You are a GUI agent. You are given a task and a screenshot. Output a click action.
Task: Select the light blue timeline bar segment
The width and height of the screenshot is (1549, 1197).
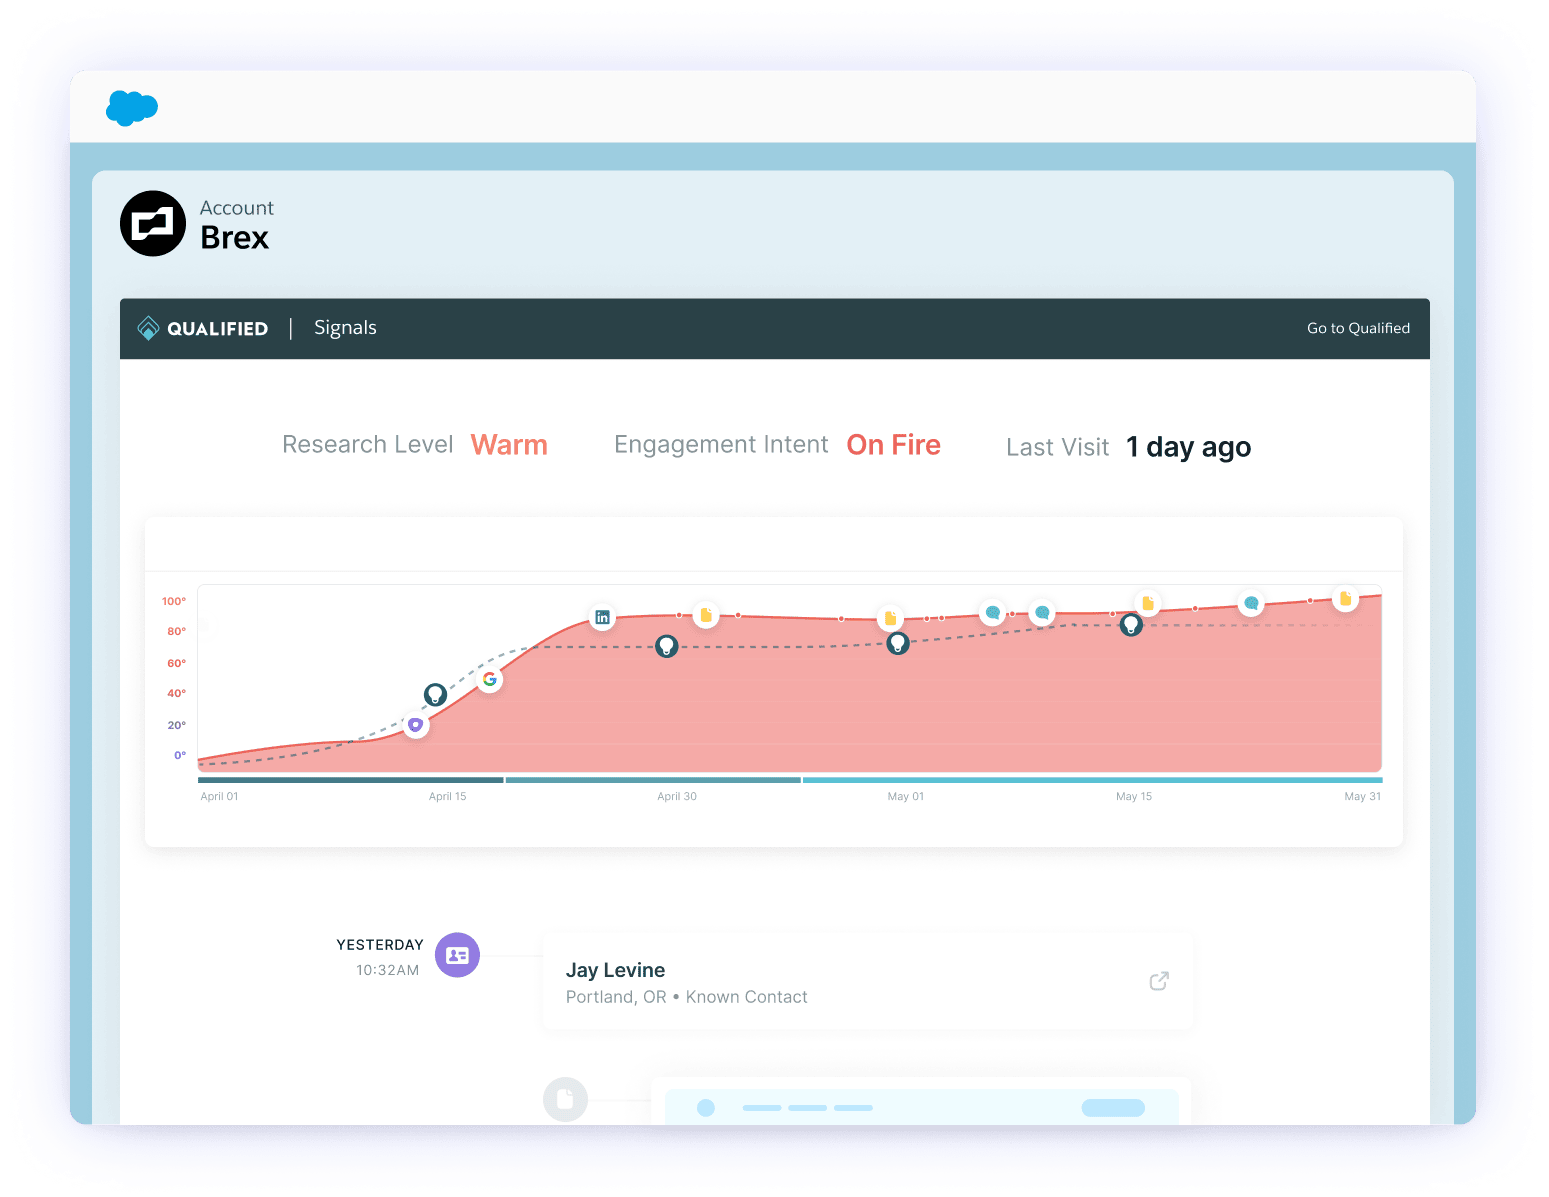coord(1093,780)
